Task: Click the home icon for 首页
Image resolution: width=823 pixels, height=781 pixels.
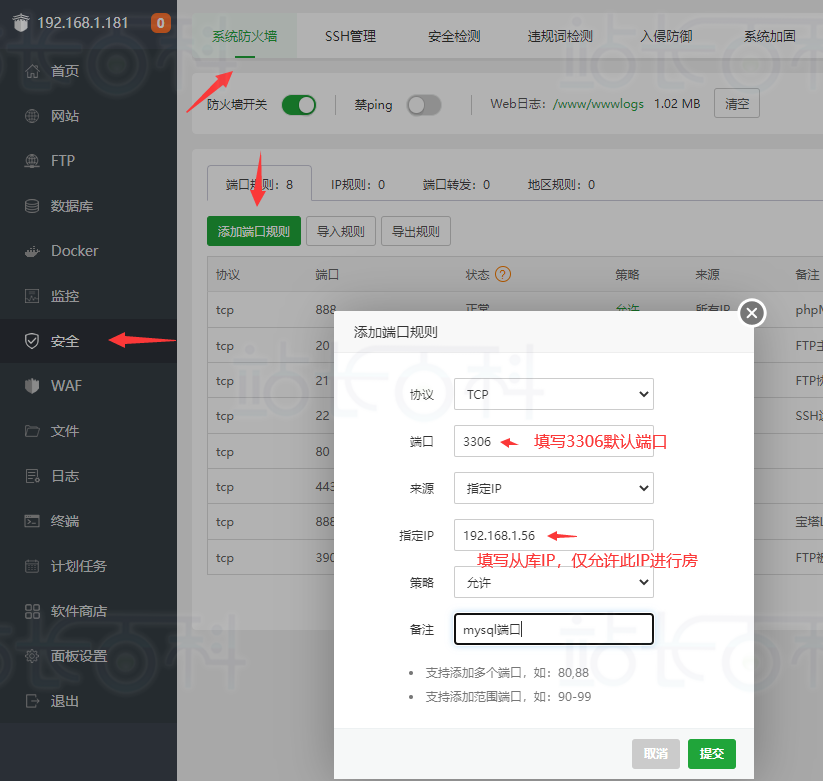Action: 32,71
